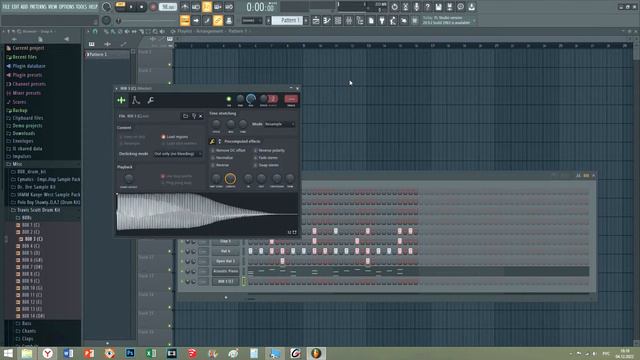Toggle the metronome icon
640x360 pixels.
point(185,7)
